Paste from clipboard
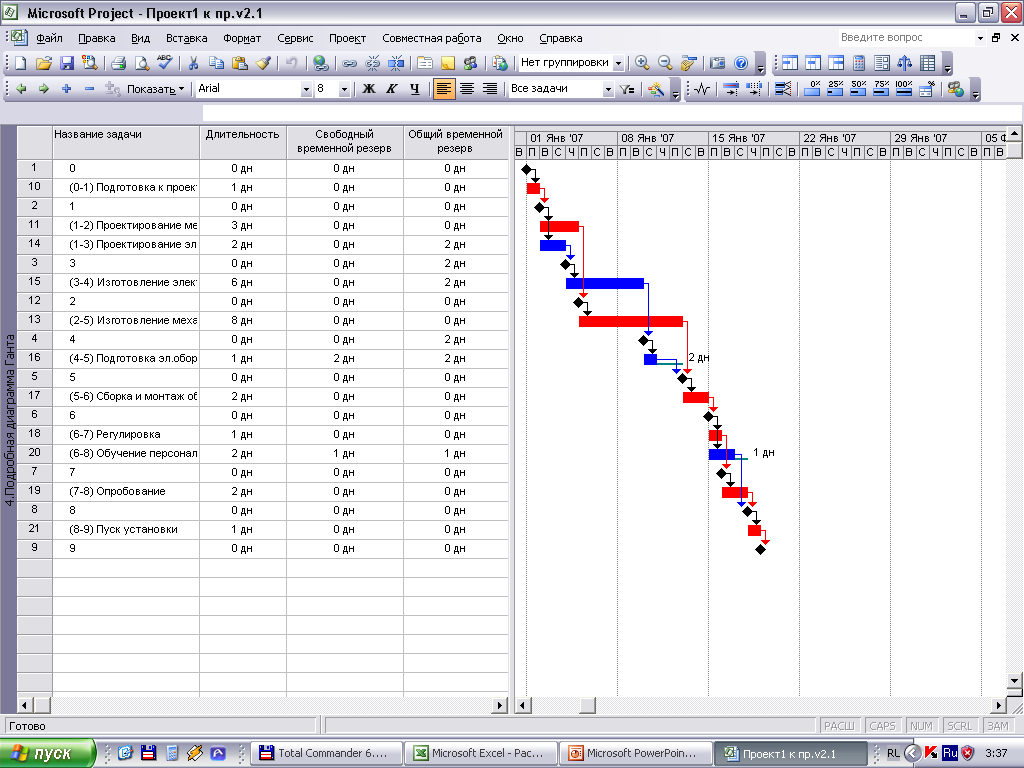The height and width of the screenshot is (768, 1024). point(240,63)
